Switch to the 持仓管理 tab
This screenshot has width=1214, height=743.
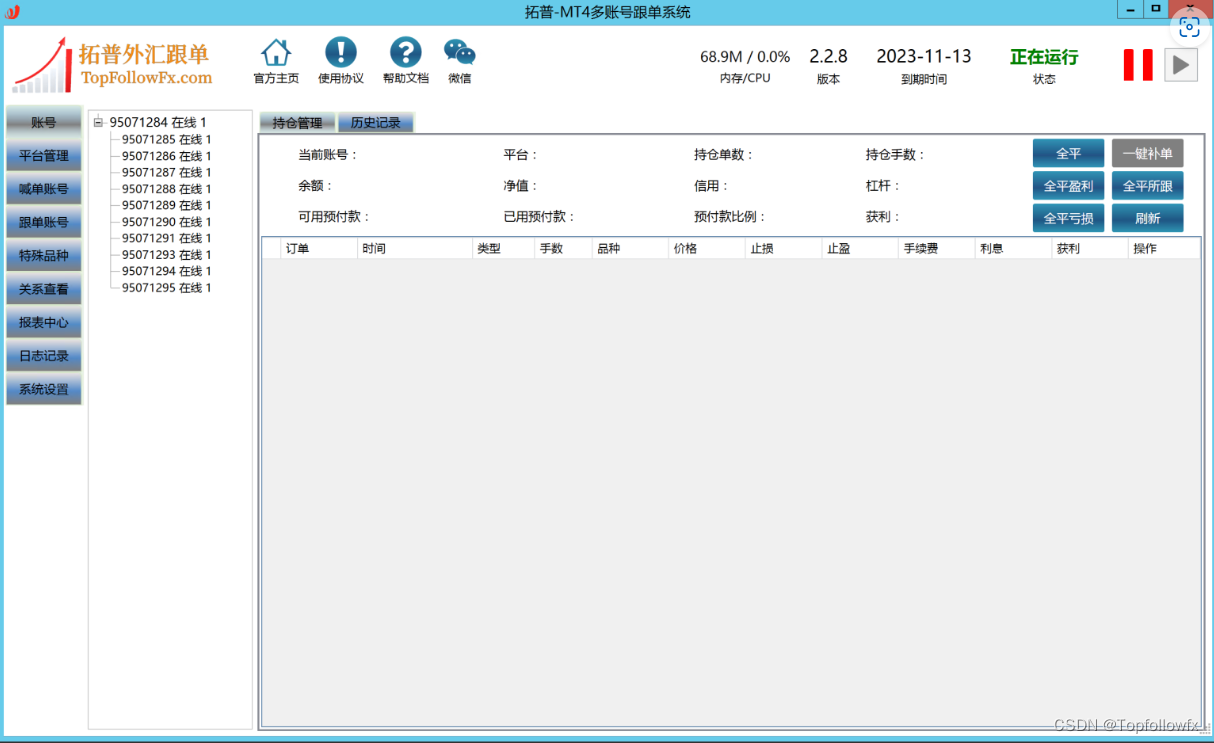click(x=297, y=123)
